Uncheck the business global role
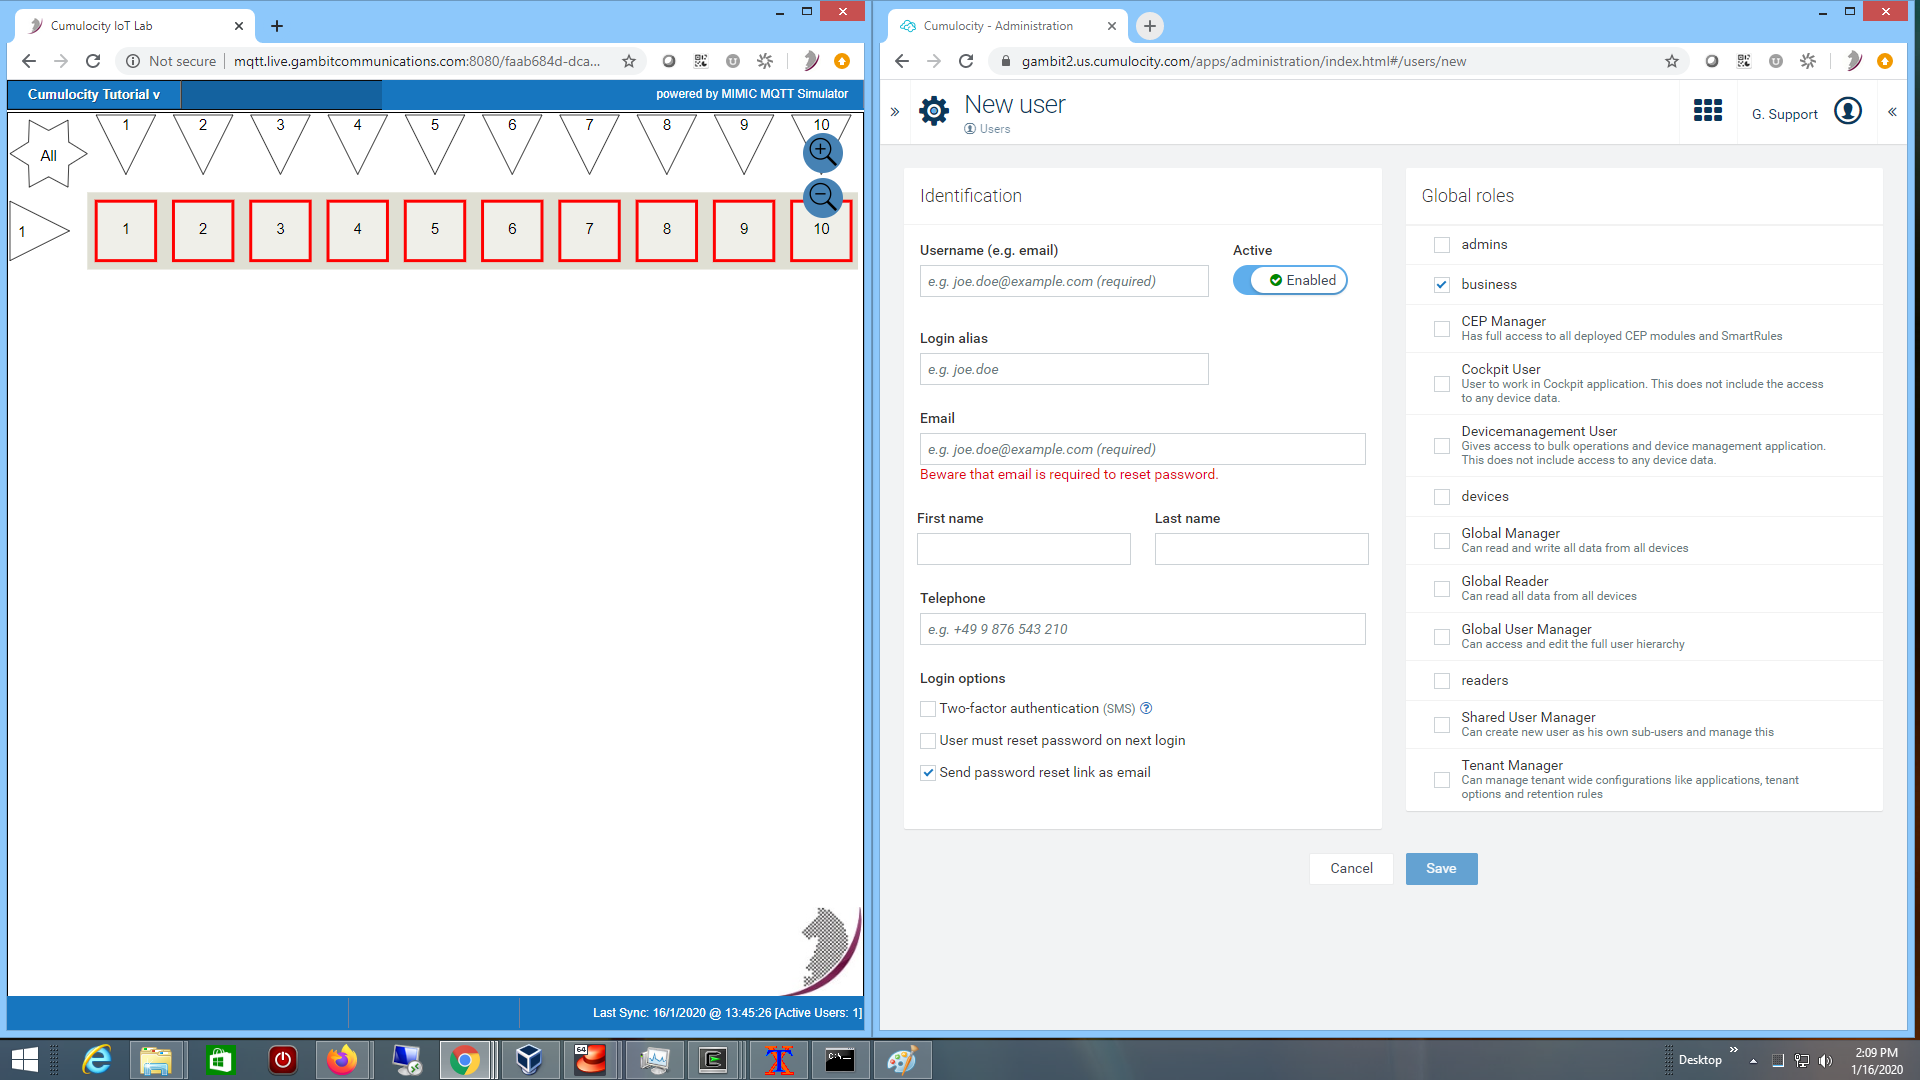 1442,285
